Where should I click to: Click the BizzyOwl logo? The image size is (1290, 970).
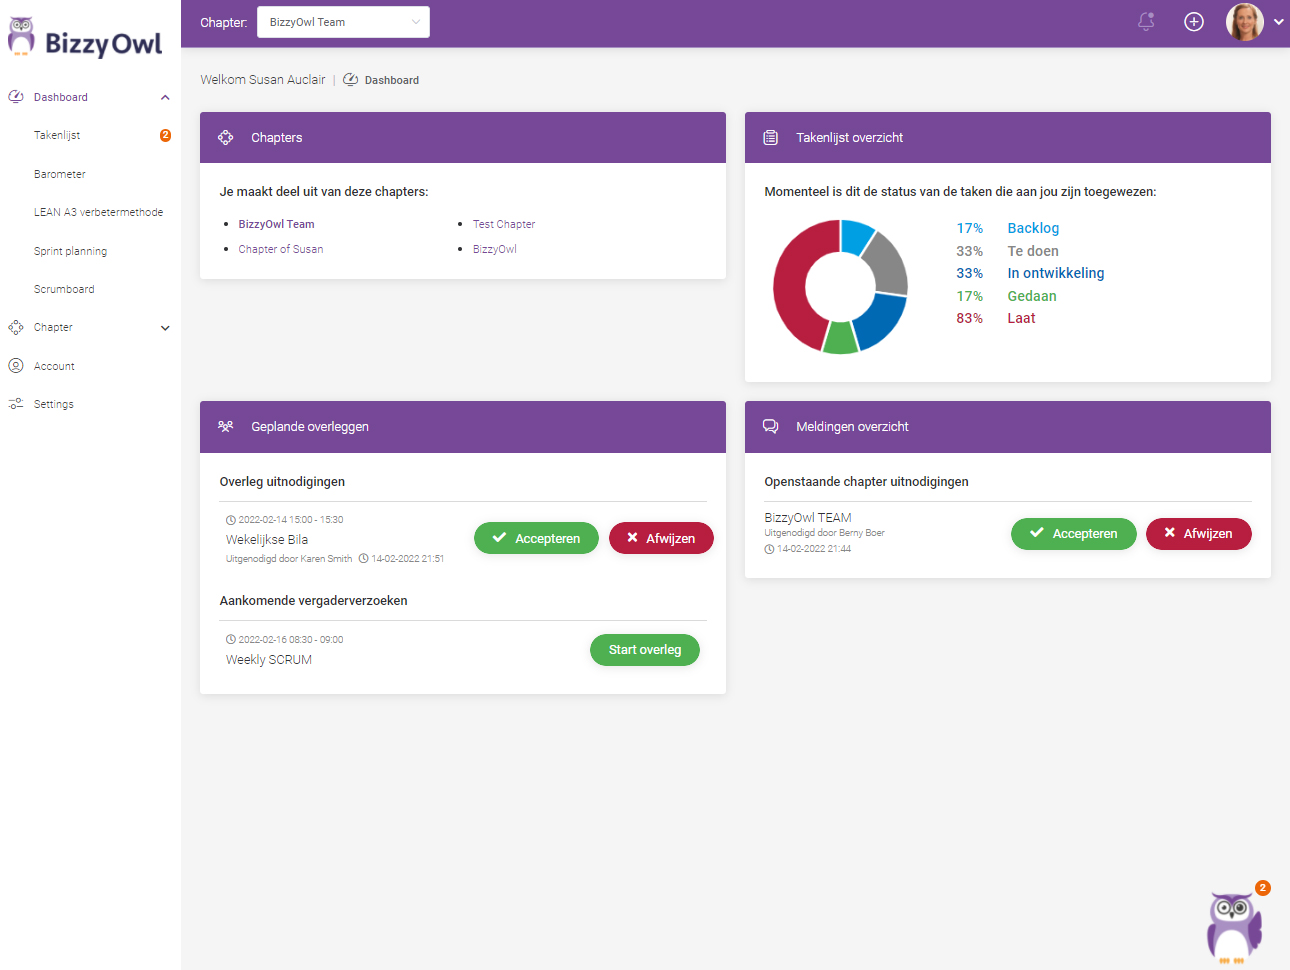click(85, 38)
